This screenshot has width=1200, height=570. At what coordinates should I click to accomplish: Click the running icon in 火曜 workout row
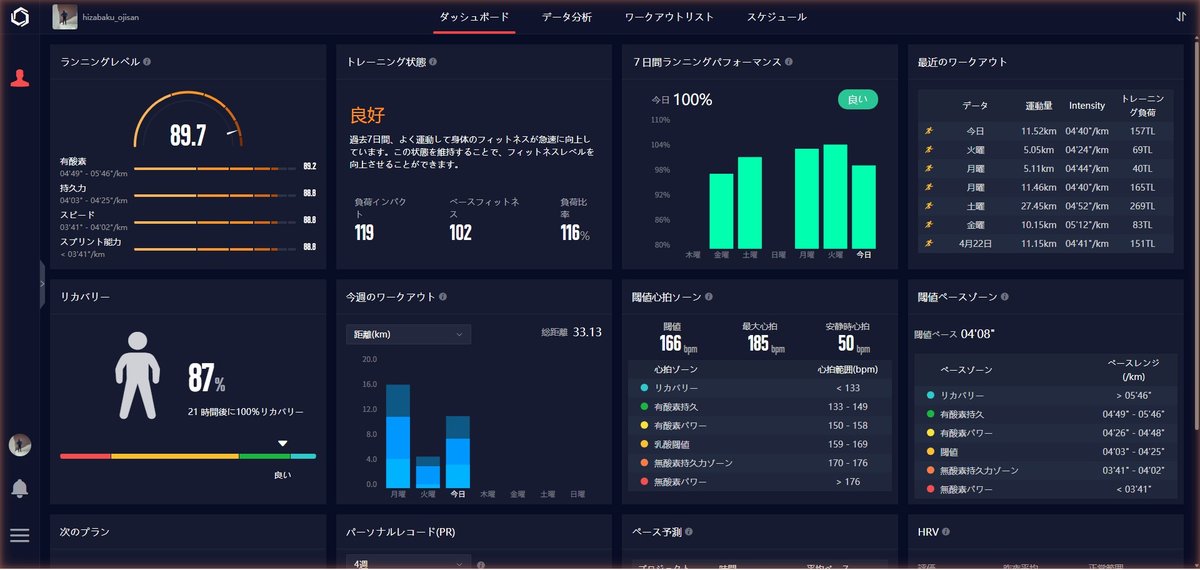coord(929,149)
